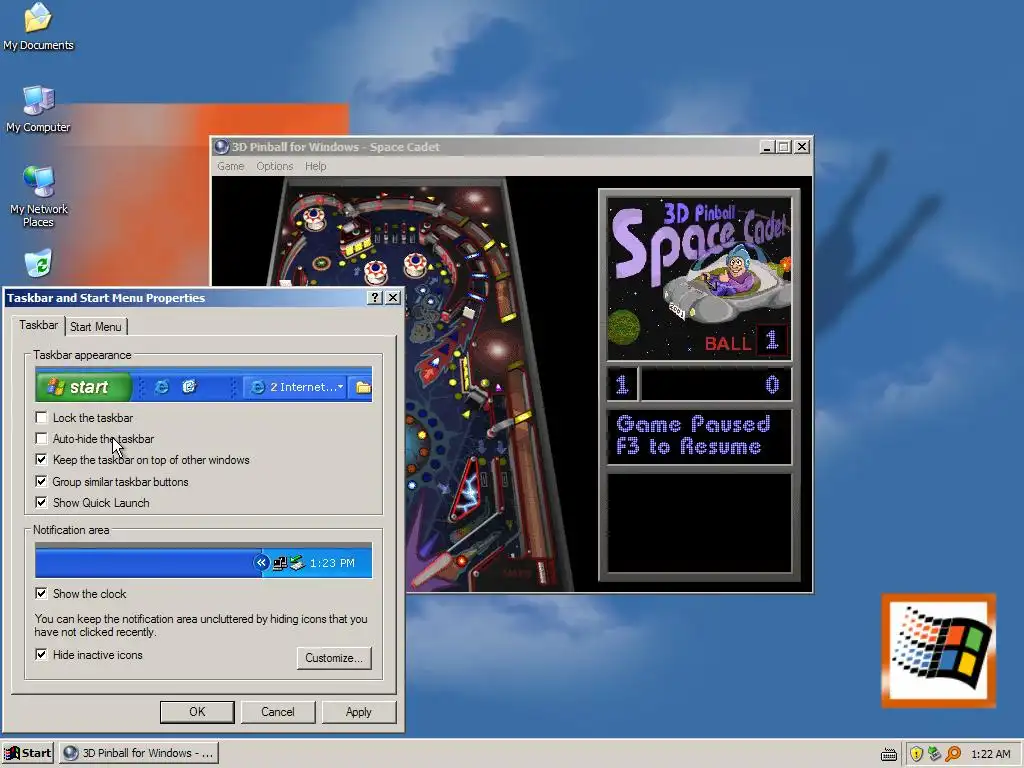This screenshot has height=768, width=1024.
Task: Uncheck Group similar taskbar buttons
Action: tap(41, 481)
